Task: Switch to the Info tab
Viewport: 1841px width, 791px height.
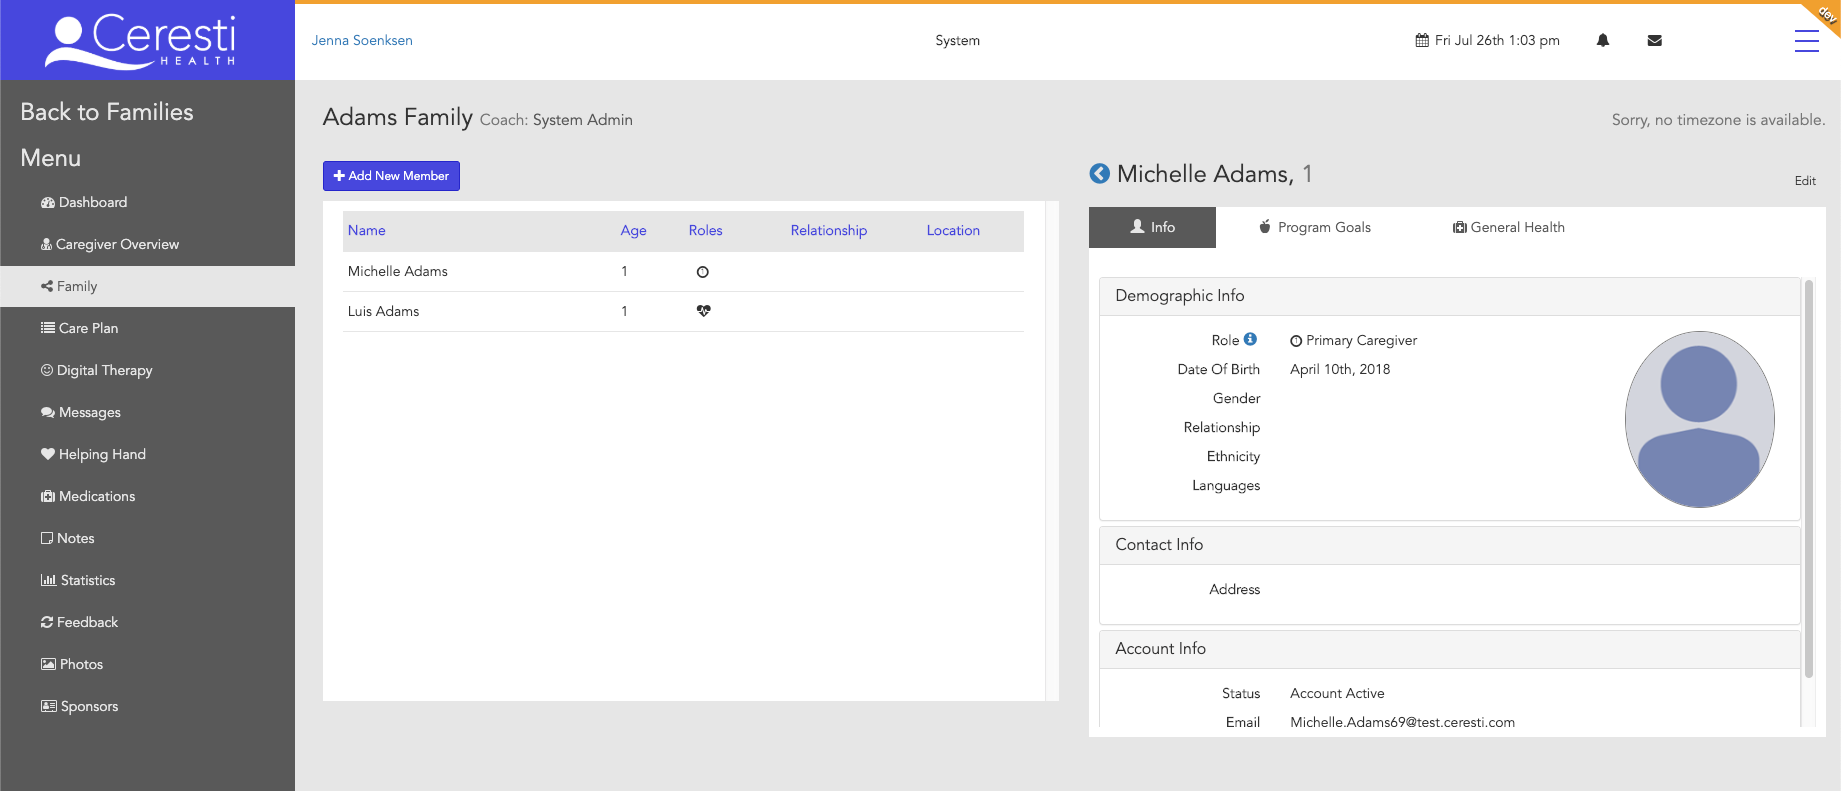Action: coord(1152,227)
